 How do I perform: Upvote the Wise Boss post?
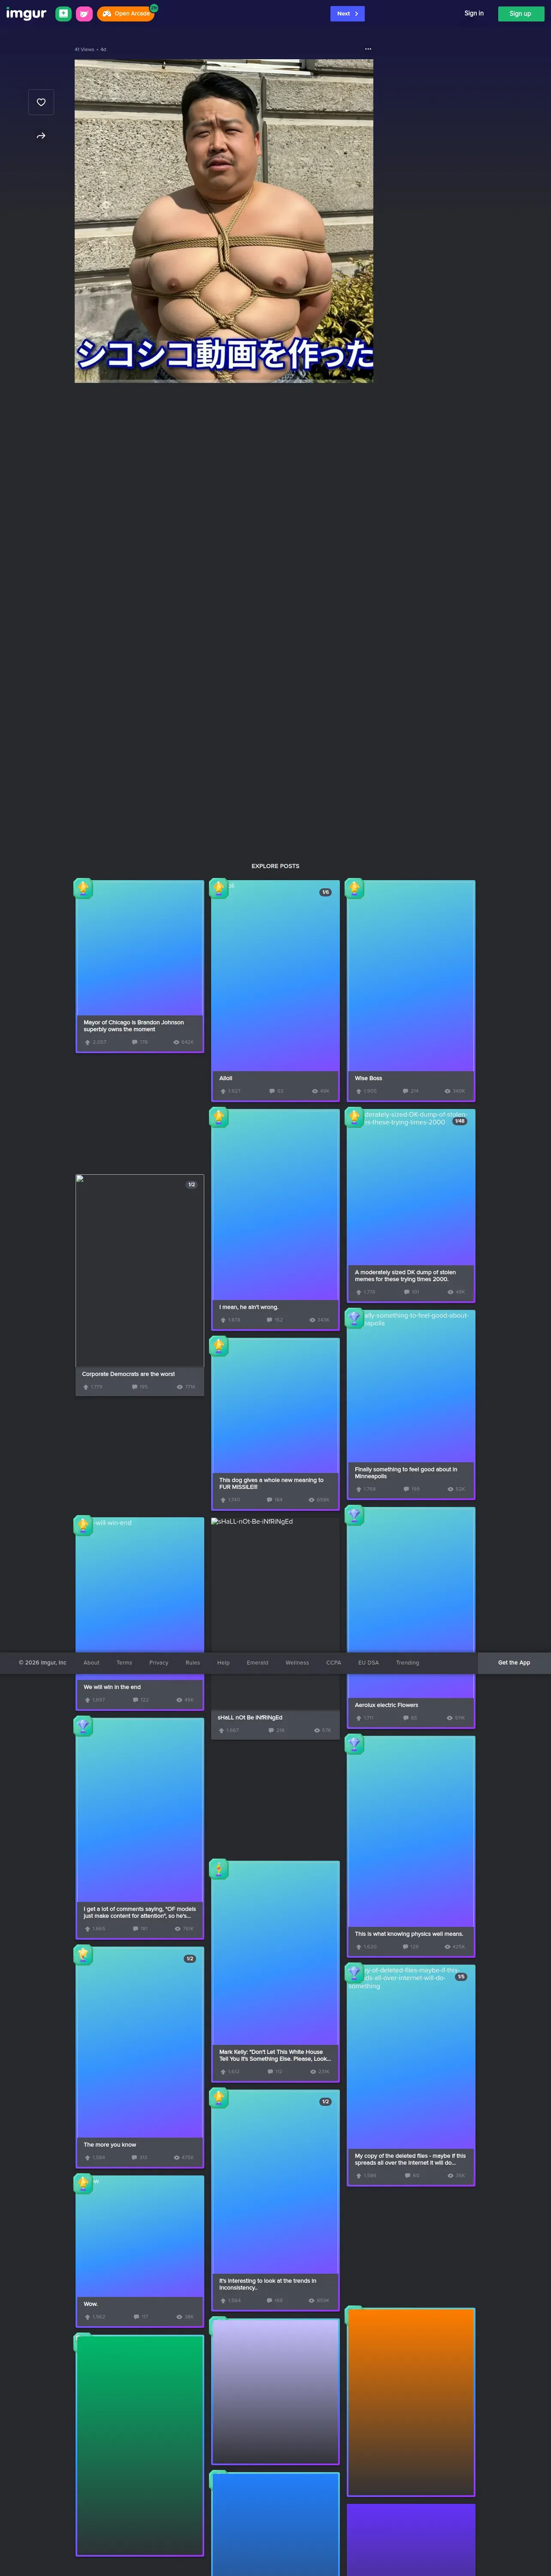click(x=359, y=1091)
